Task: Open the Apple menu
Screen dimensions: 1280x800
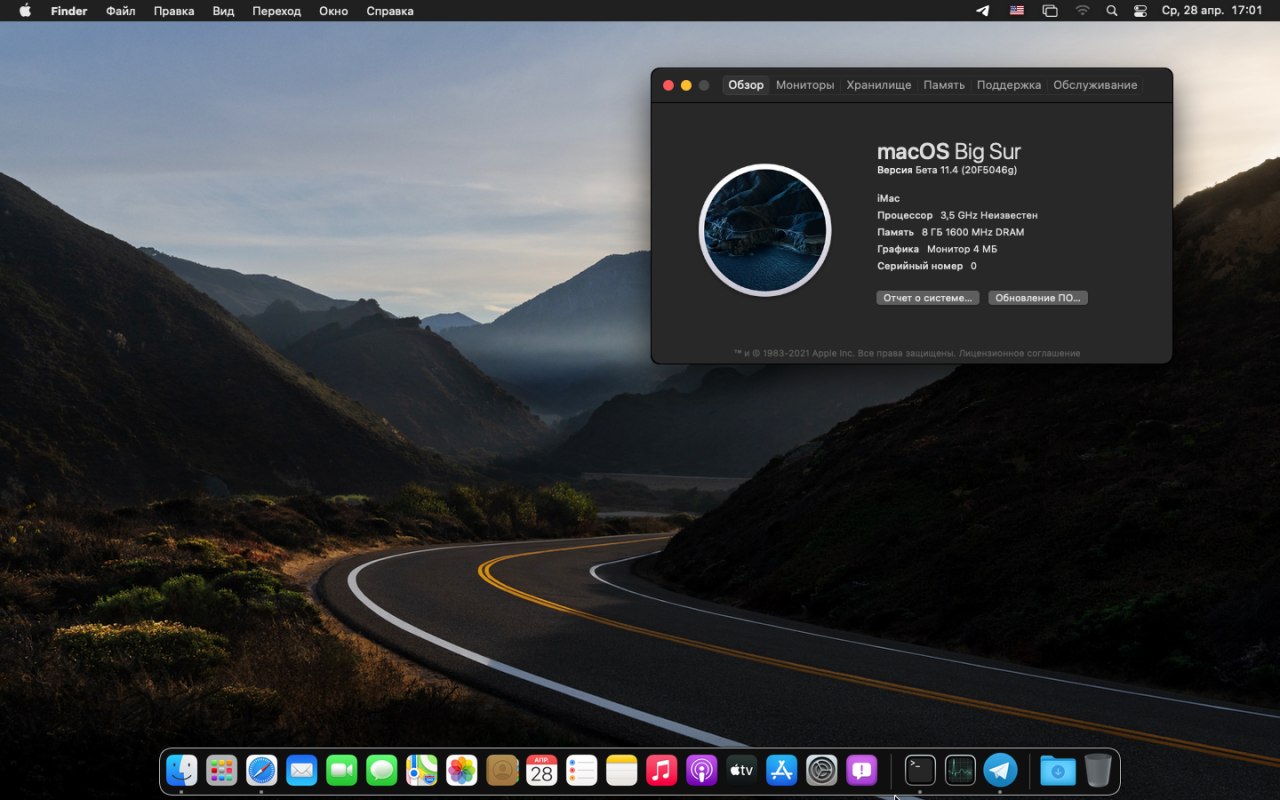Action: (x=25, y=11)
